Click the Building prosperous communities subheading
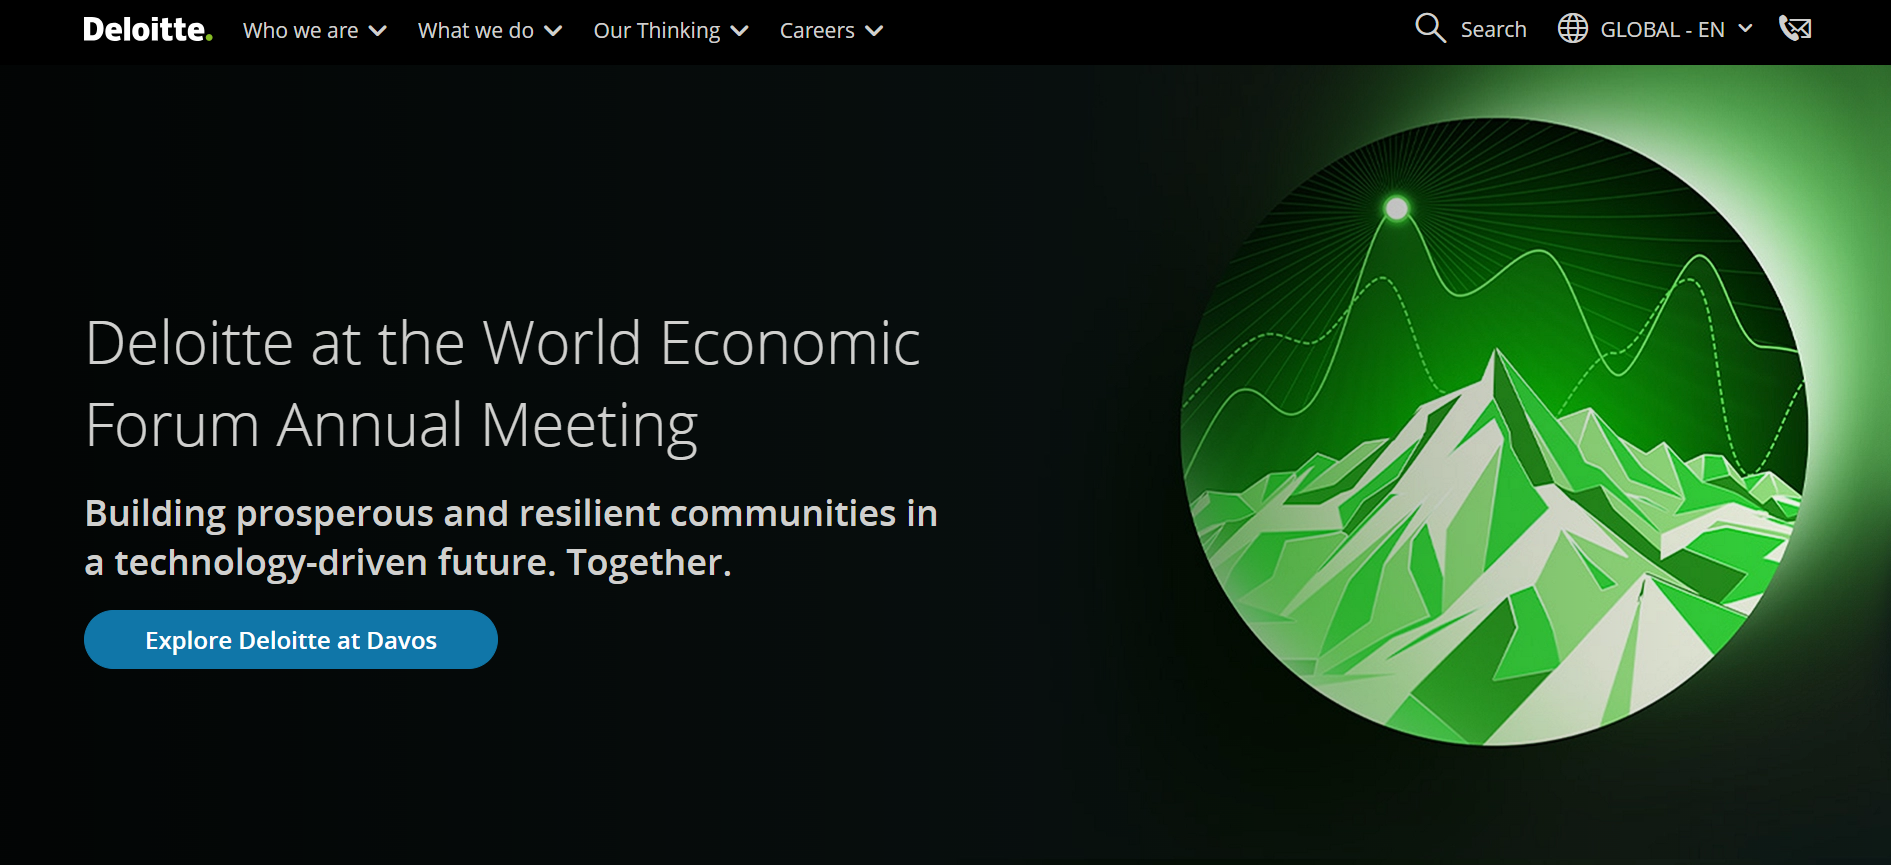1891x865 pixels. tap(511, 538)
